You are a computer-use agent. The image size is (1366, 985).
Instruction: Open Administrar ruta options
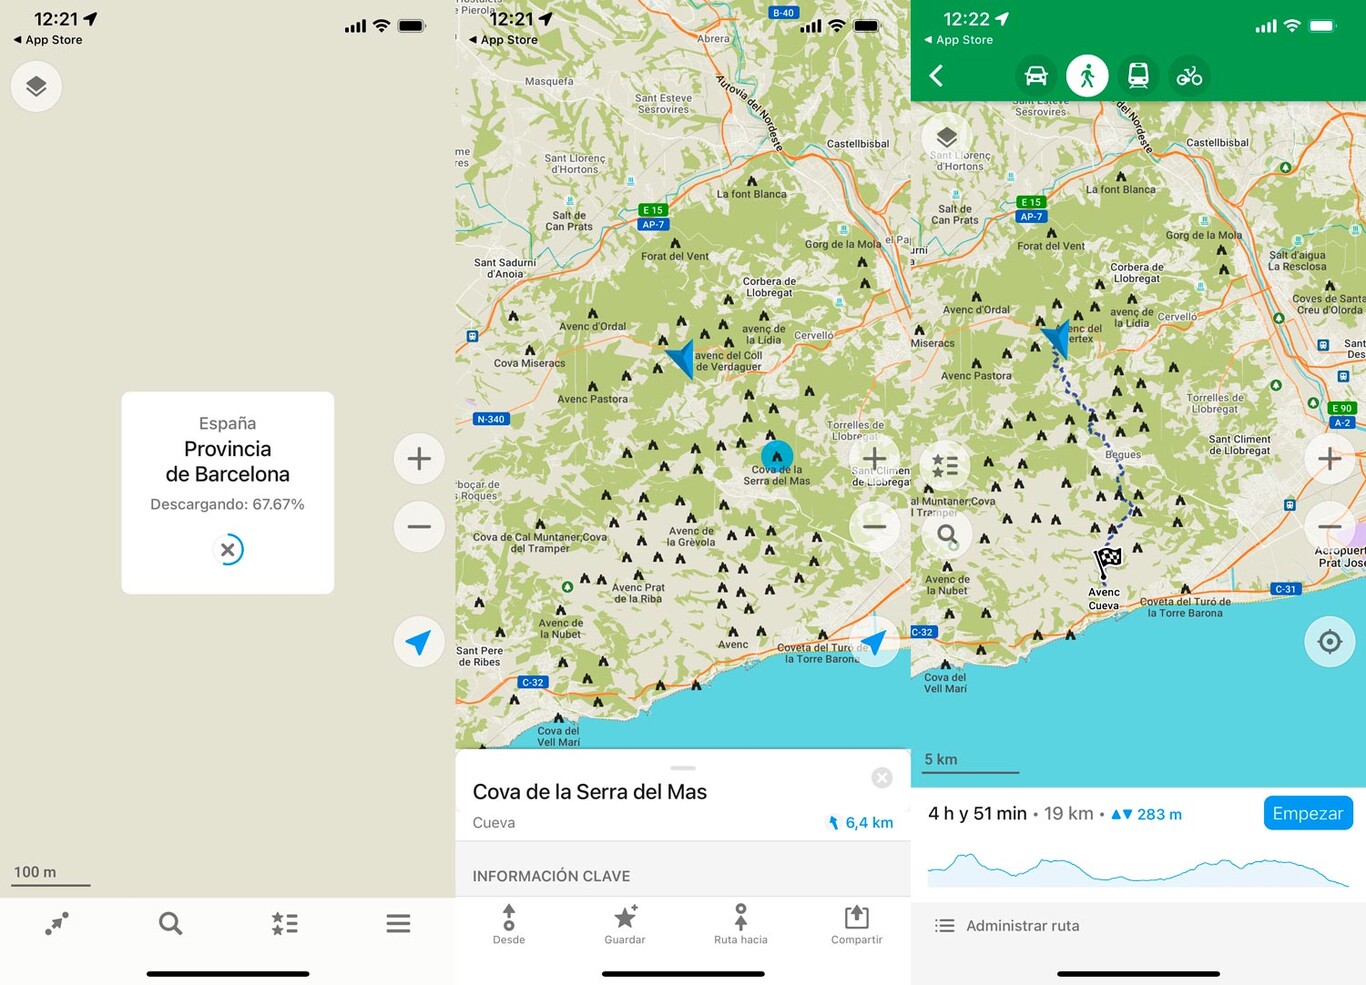tap(1006, 925)
